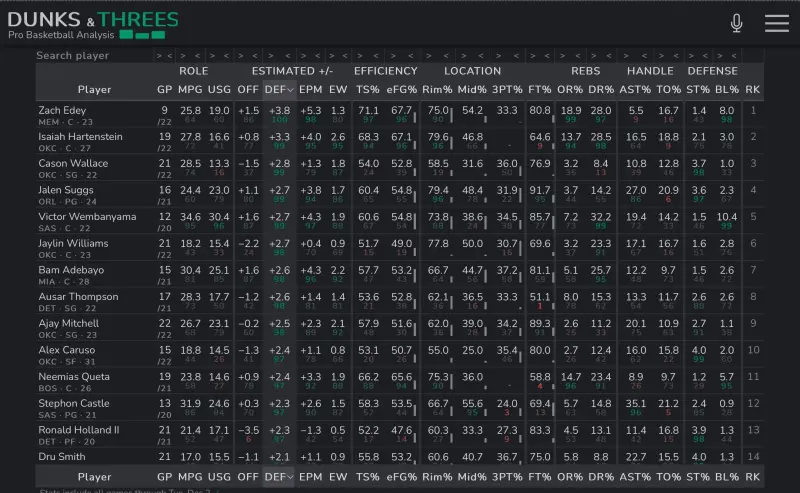800x493 pixels.
Task: Click the DEF header in bottom row
Action: pyautogui.click(x=279, y=477)
